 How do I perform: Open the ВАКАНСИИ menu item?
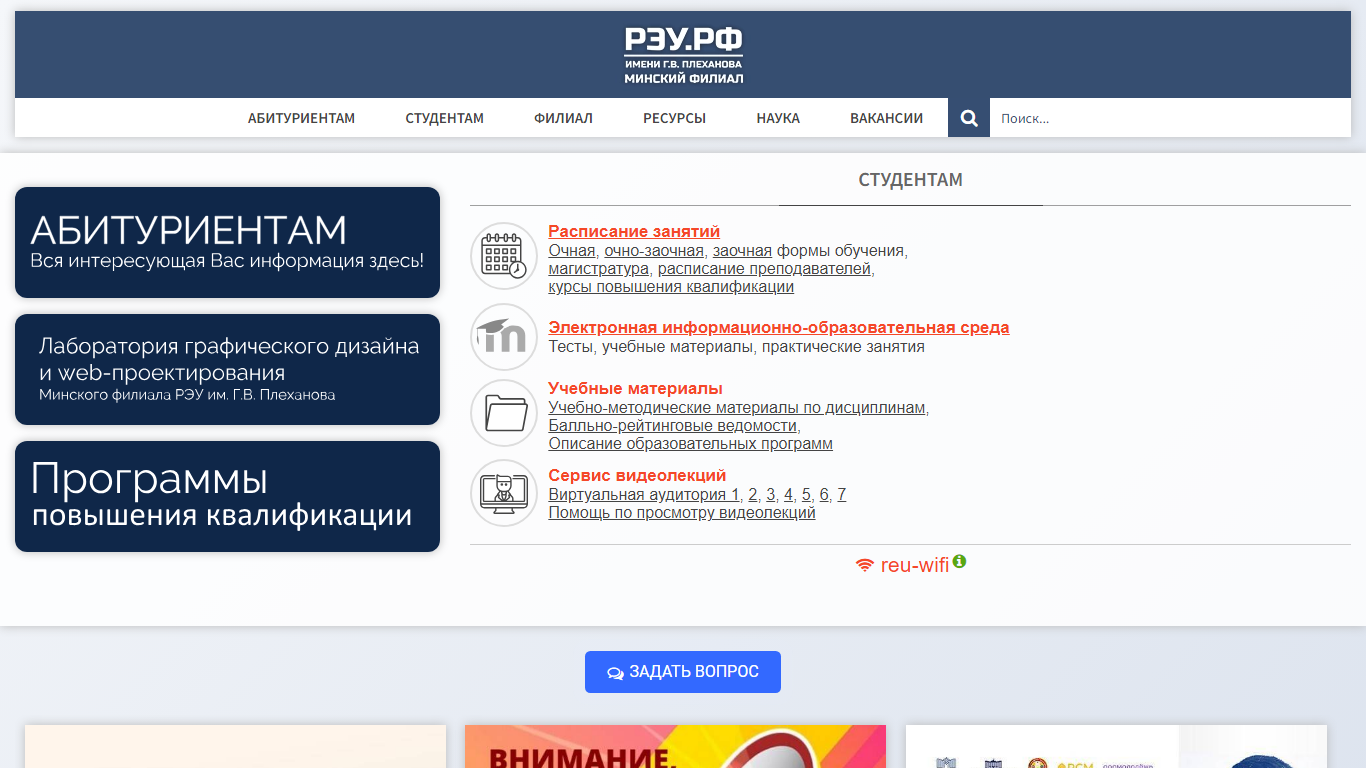point(887,118)
